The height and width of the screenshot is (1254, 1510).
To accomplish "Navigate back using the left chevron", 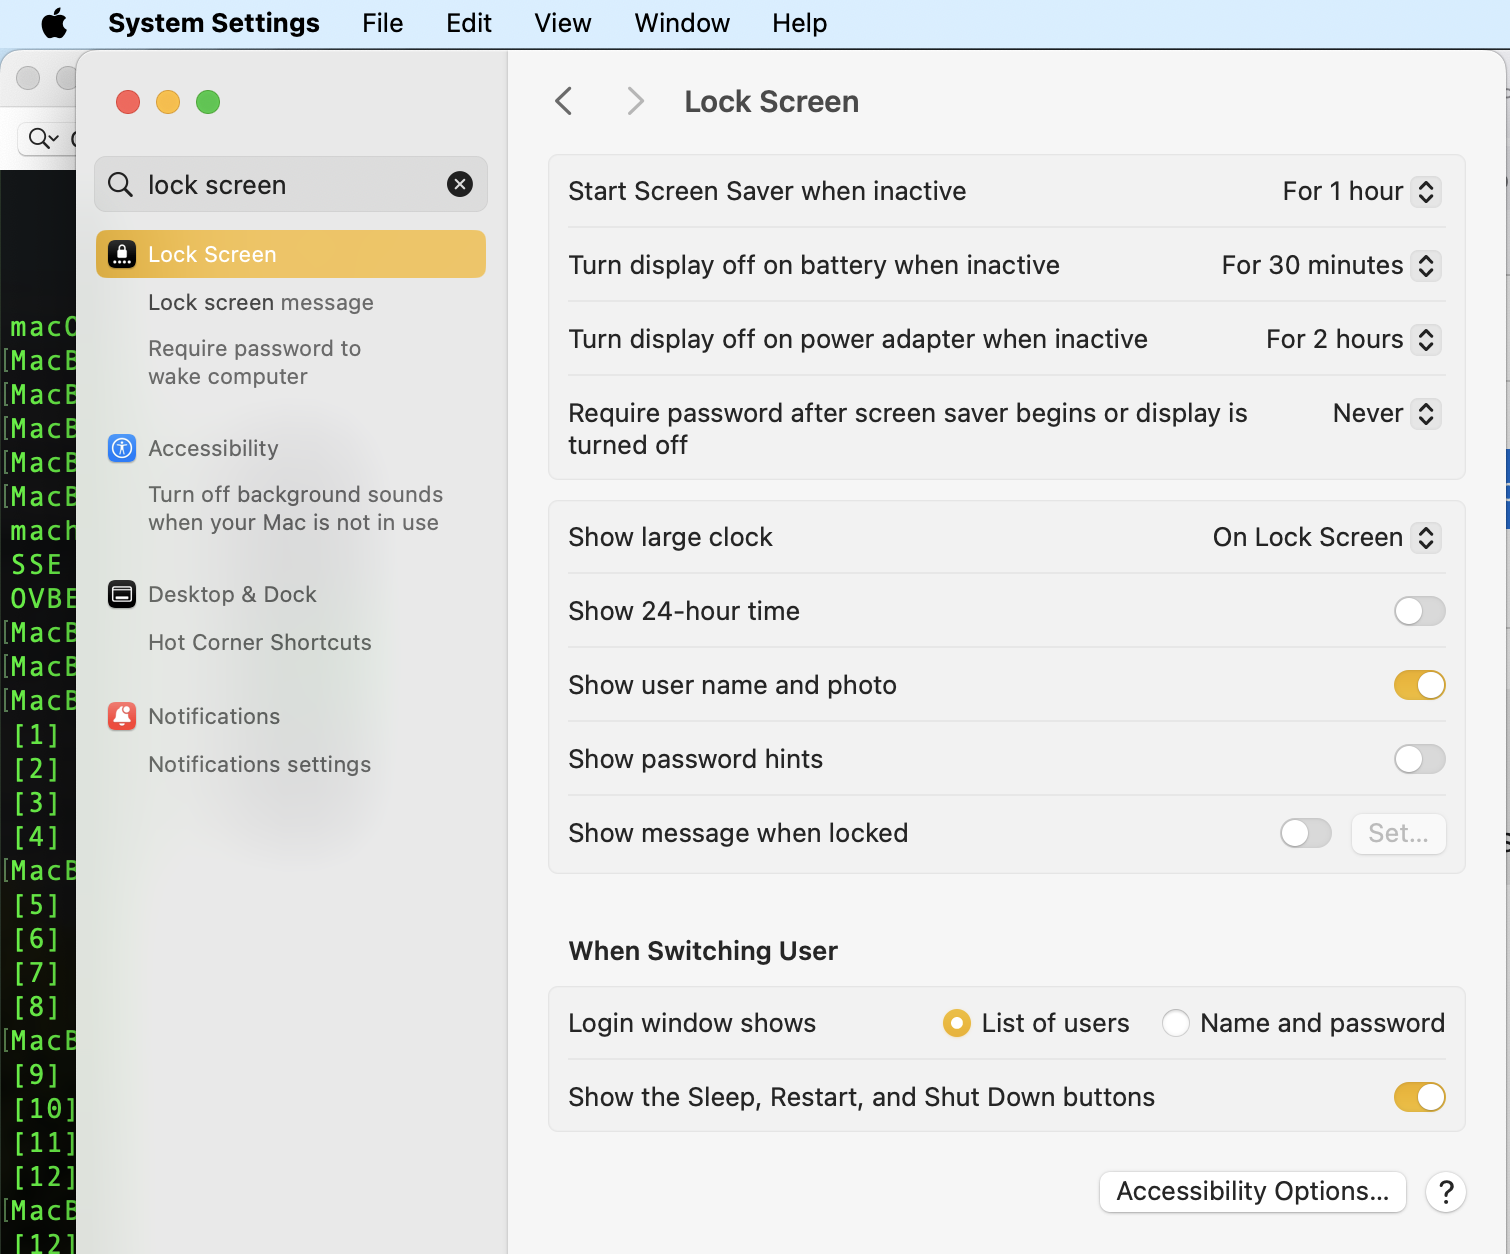I will 563,100.
